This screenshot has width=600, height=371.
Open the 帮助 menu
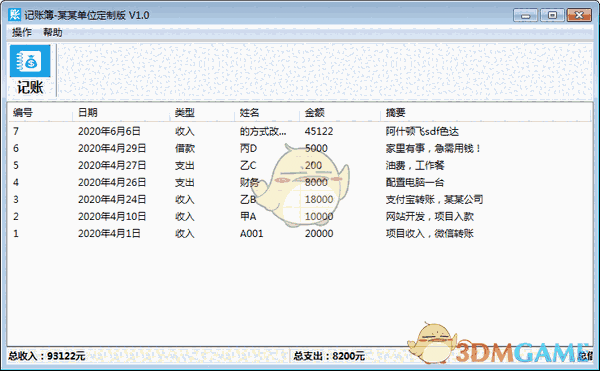(x=53, y=33)
